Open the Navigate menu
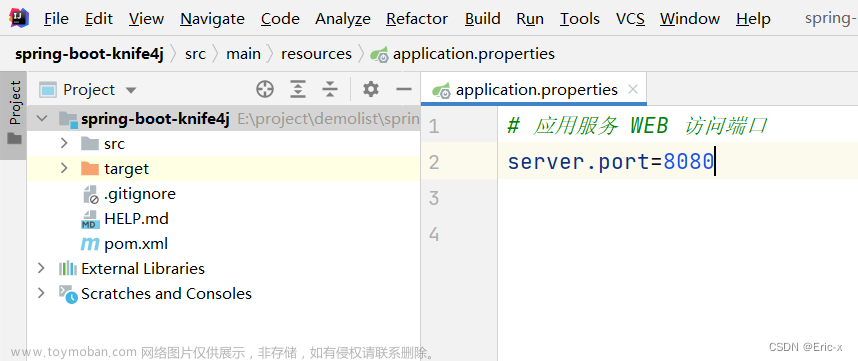Image resolution: width=858 pixels, height=361 pixels. [x=212, y=19]
